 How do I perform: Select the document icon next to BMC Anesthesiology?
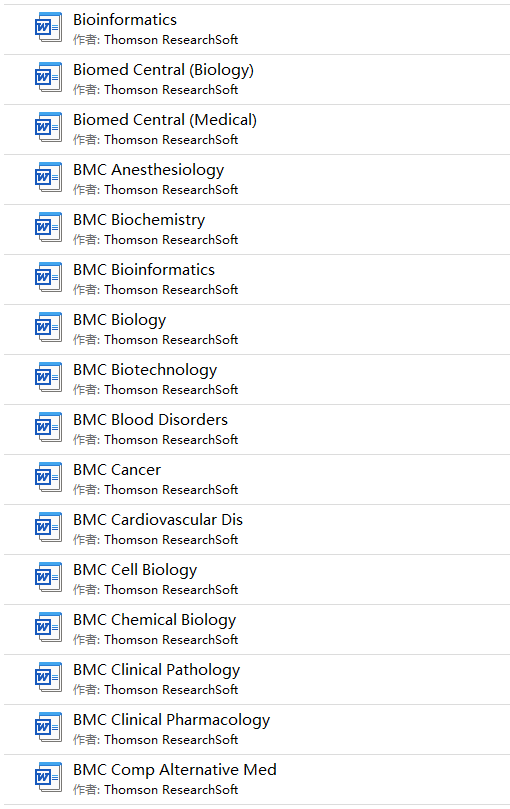point(49,177)
